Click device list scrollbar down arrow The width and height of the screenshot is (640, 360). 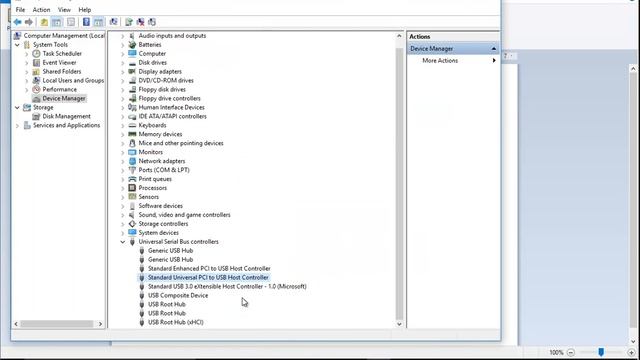tap(399, 324)
